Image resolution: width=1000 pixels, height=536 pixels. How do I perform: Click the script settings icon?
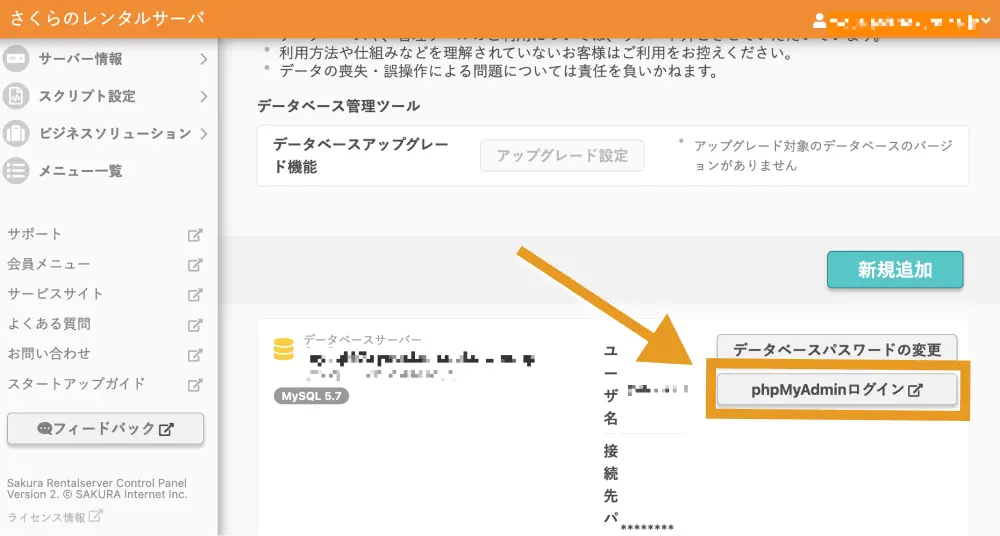tap(16, 96)
